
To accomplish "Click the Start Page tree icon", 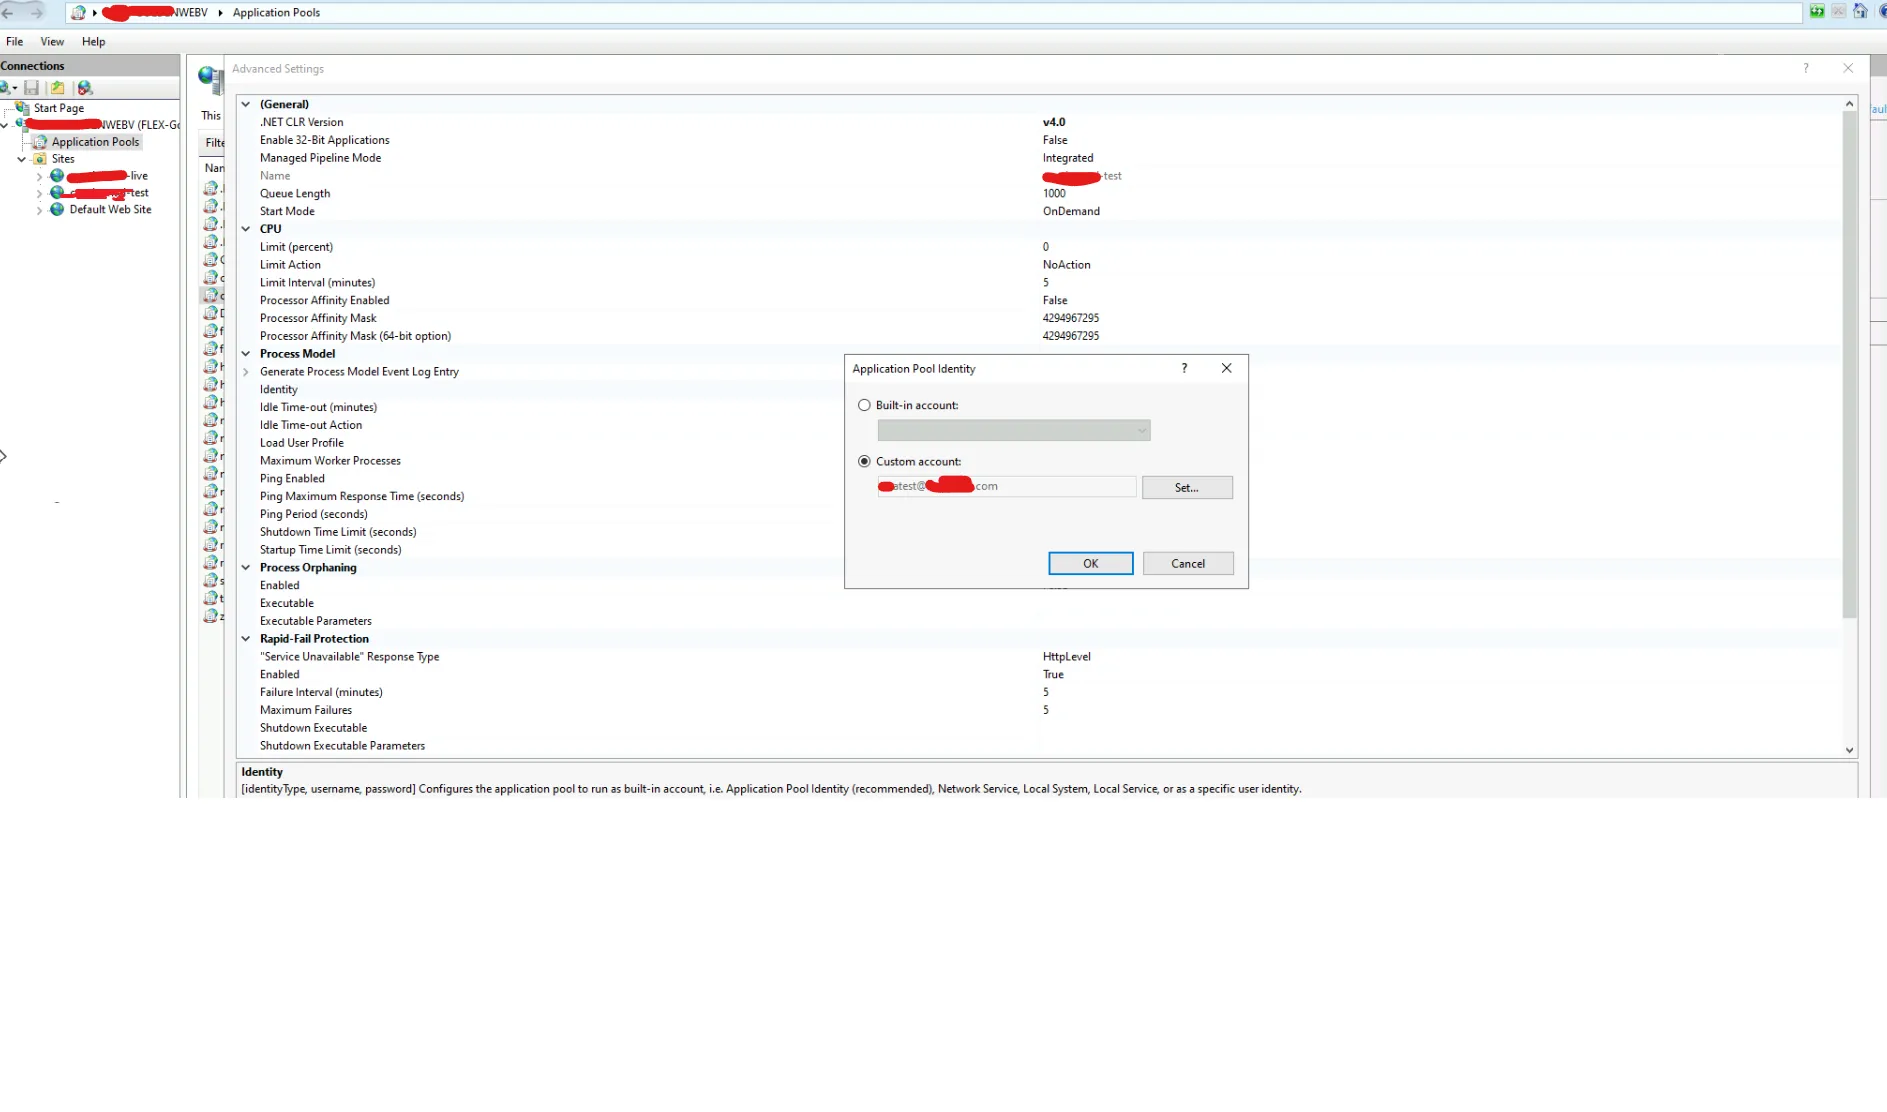I will point(22,108).
